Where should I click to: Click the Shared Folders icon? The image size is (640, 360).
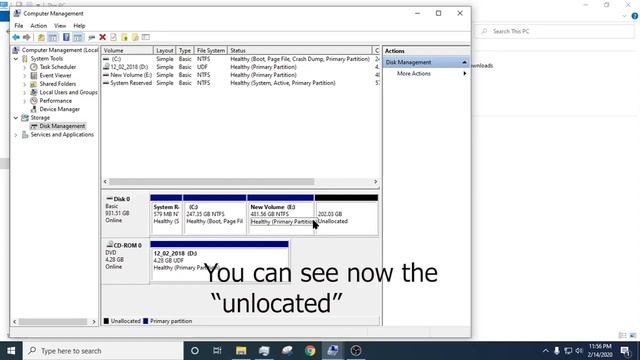[x=34, y=84]
